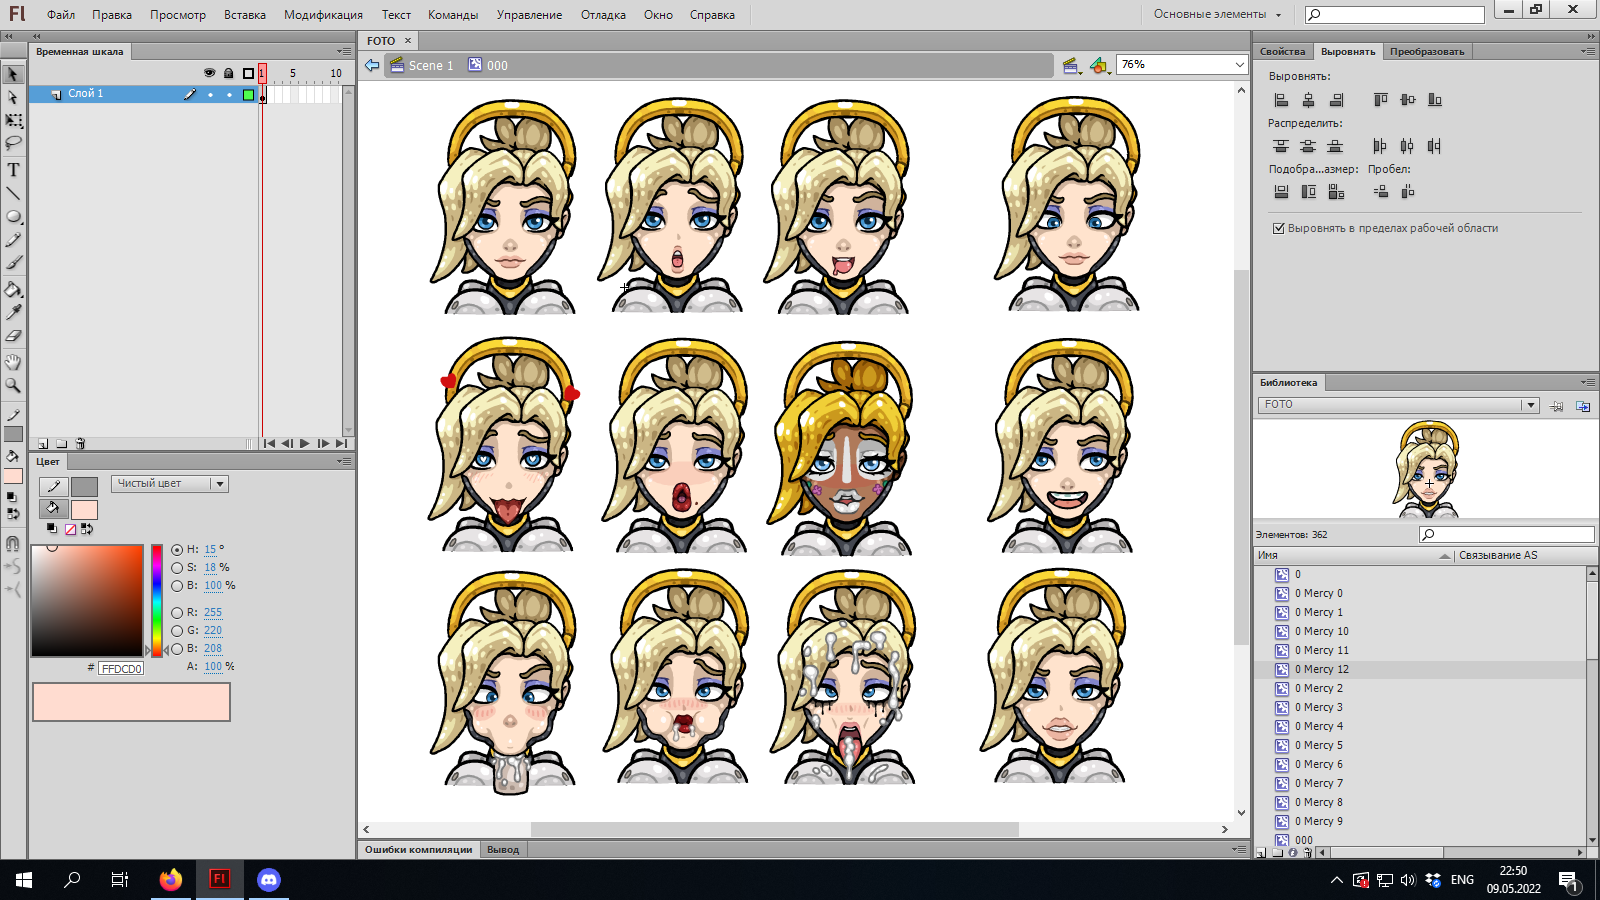
Task: Open the Edit Symbols dropdown
Action: [x=1100, y=65]
